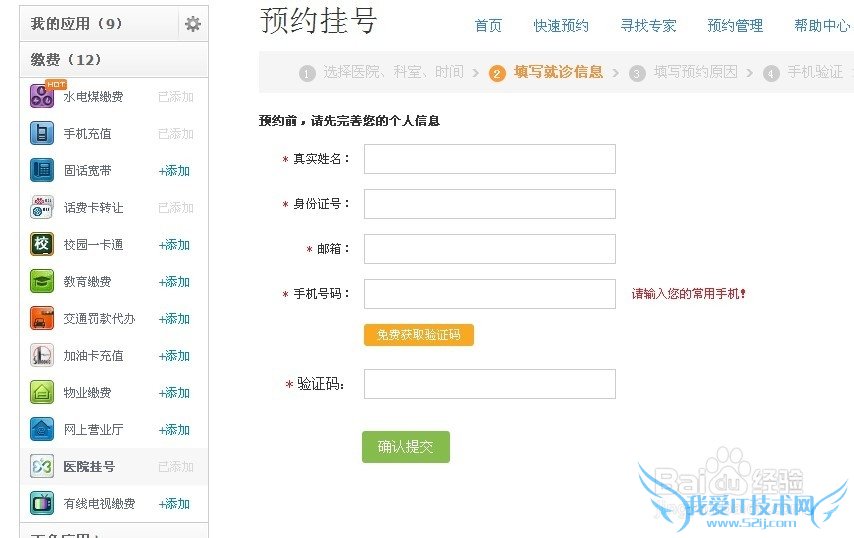Add 网上营业厅 with its +添加 link
Viewport: 854px width, 538px height.
tap(174, 430)
